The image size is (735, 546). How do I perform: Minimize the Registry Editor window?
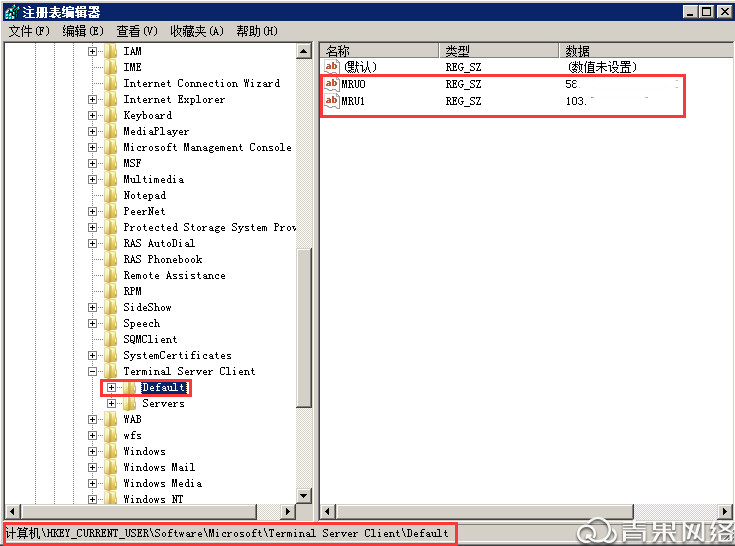[690, 12]
